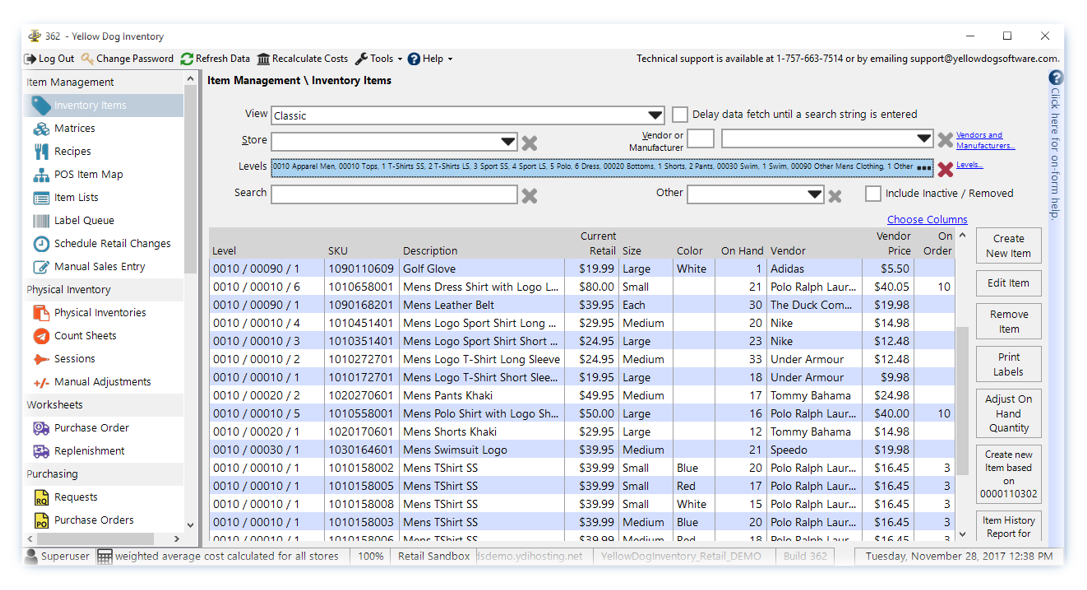The image size is (1087, 590).
Task: Open Physical Inventories icon
Action: (42, 313)
